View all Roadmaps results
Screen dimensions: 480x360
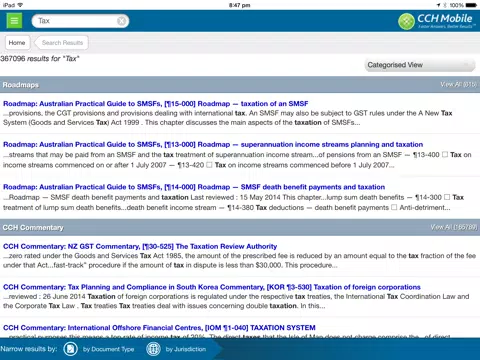point(459,85)
